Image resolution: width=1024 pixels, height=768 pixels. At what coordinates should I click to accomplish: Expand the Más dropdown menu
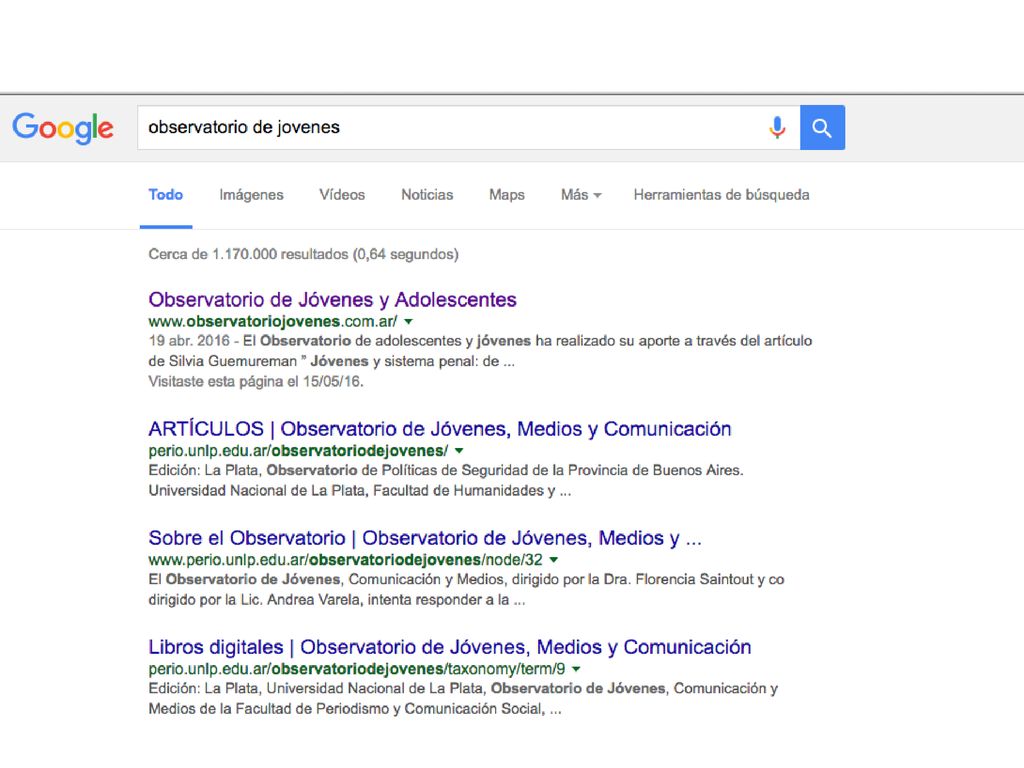click(581, 195)
